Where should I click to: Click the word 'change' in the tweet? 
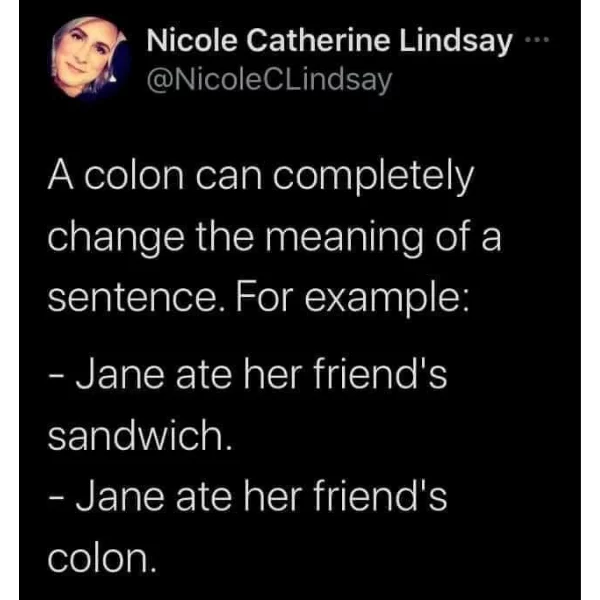click(116, 239)
